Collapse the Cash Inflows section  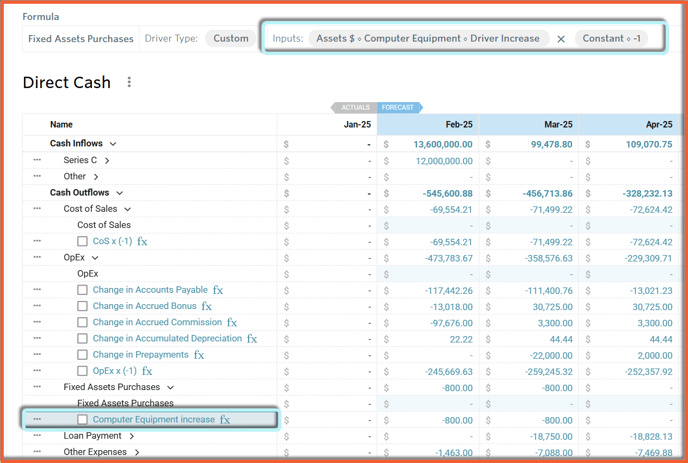pyautogui.click(x=113, y=144)
